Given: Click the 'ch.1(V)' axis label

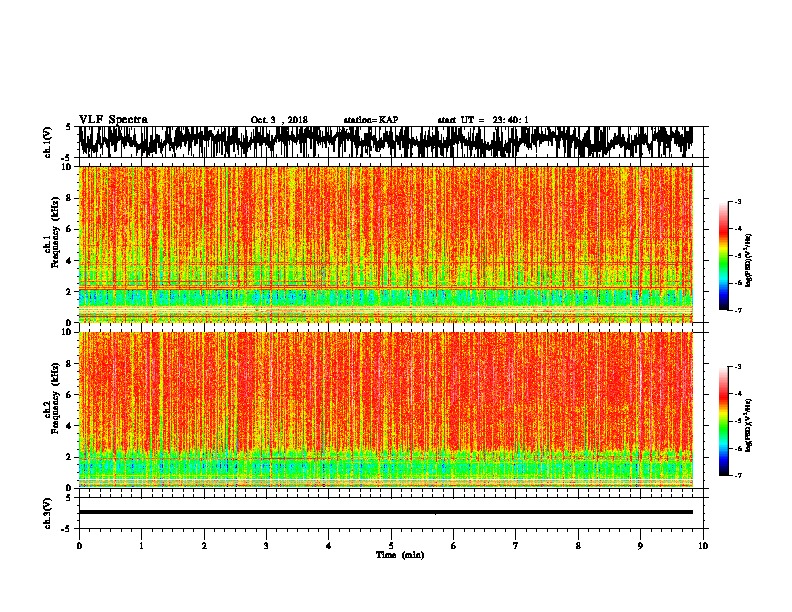Looking at the screenshot, I should point(48,142).
